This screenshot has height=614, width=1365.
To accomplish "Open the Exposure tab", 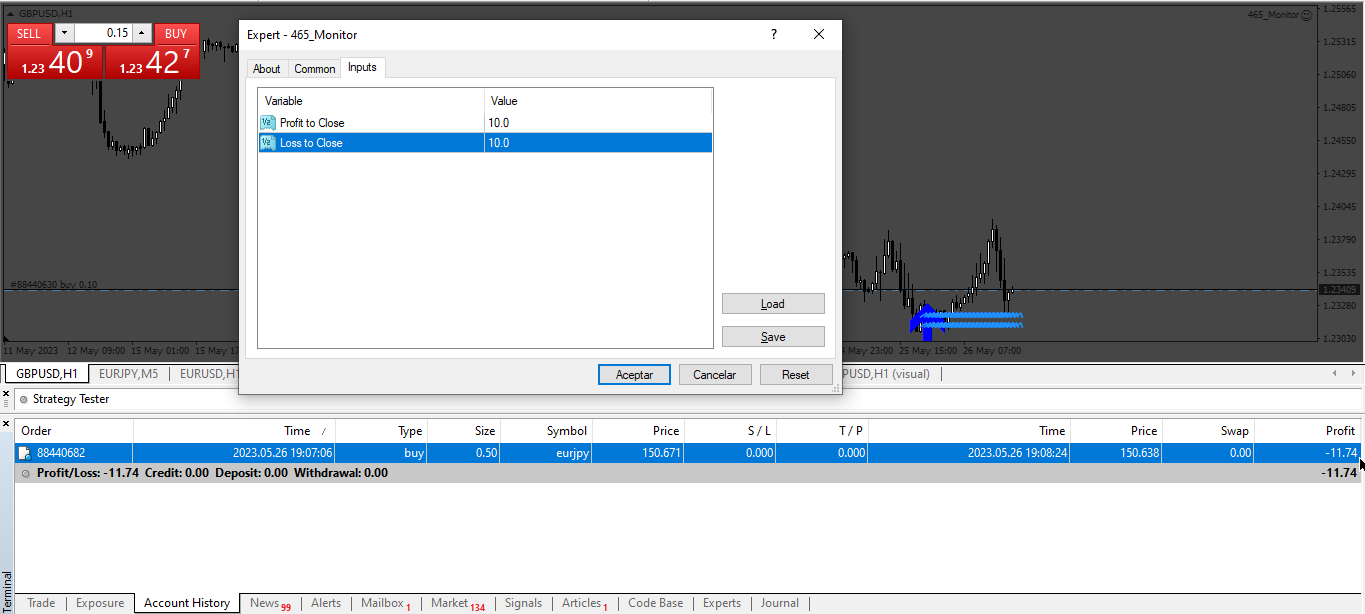I will pyautogui.click(x=100, y=603).
